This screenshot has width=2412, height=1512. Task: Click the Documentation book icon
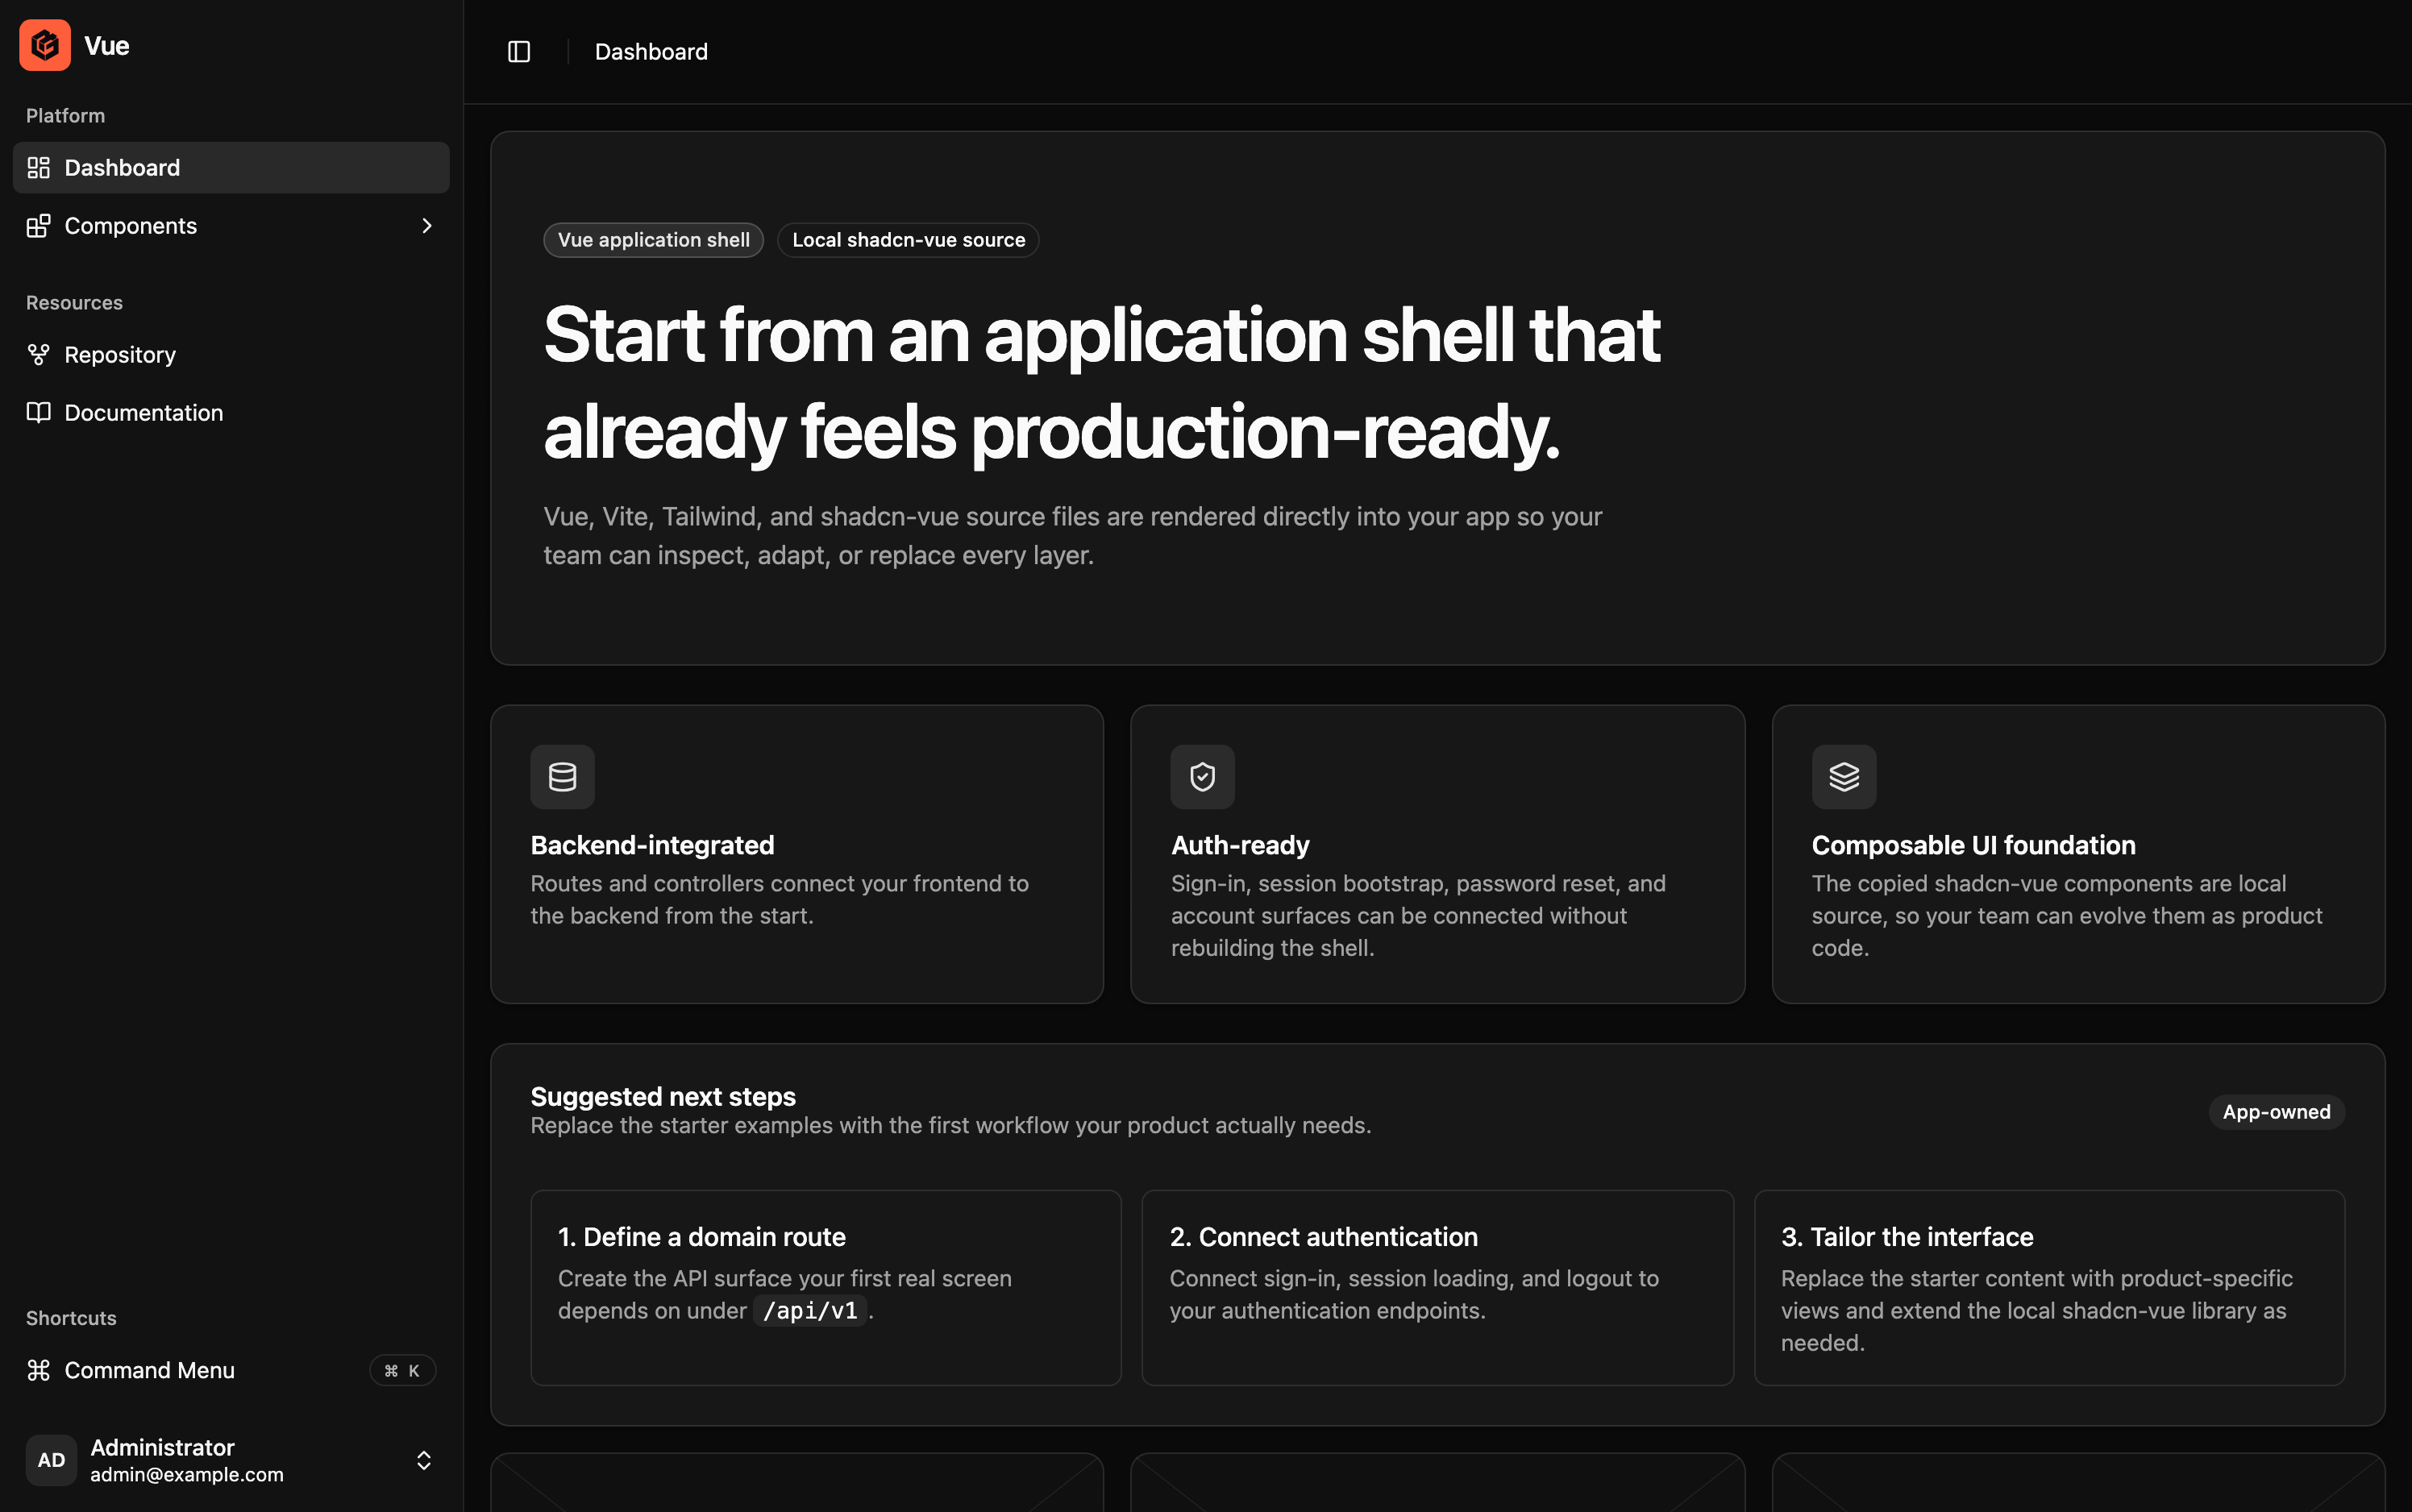tap(38, 412)
